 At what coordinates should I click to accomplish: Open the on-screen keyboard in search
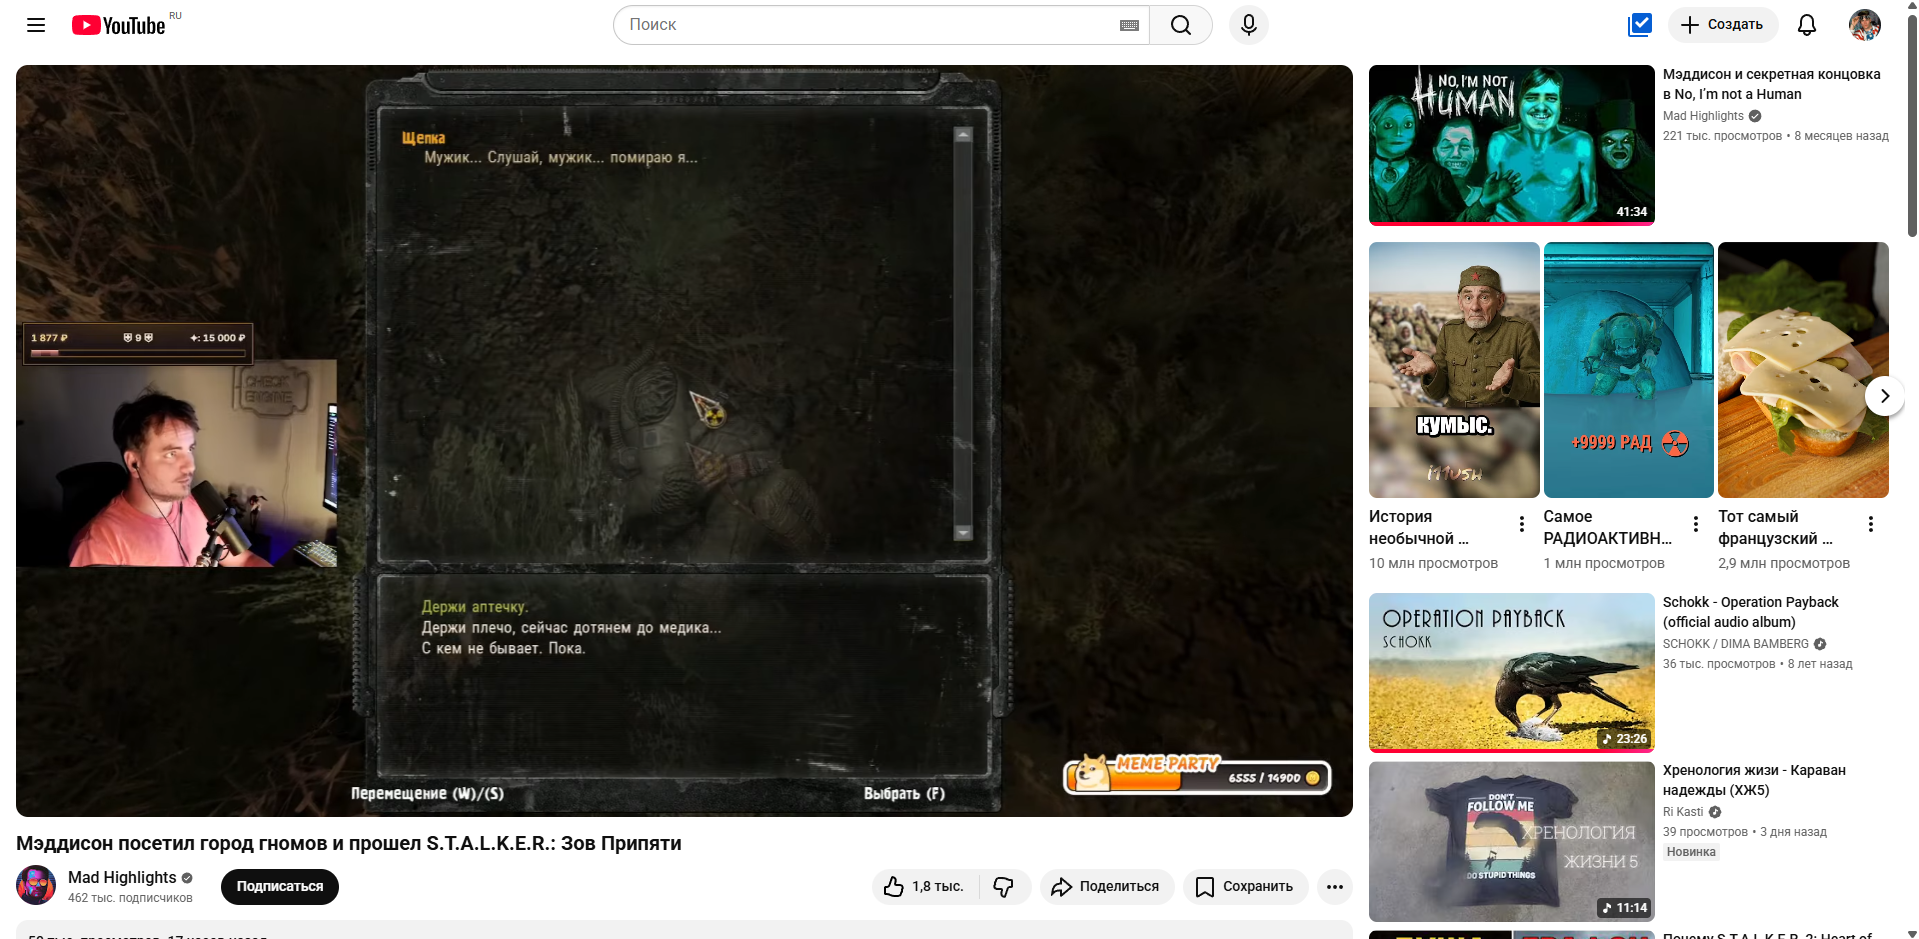pyautogui.click(x=1129, y=25)
